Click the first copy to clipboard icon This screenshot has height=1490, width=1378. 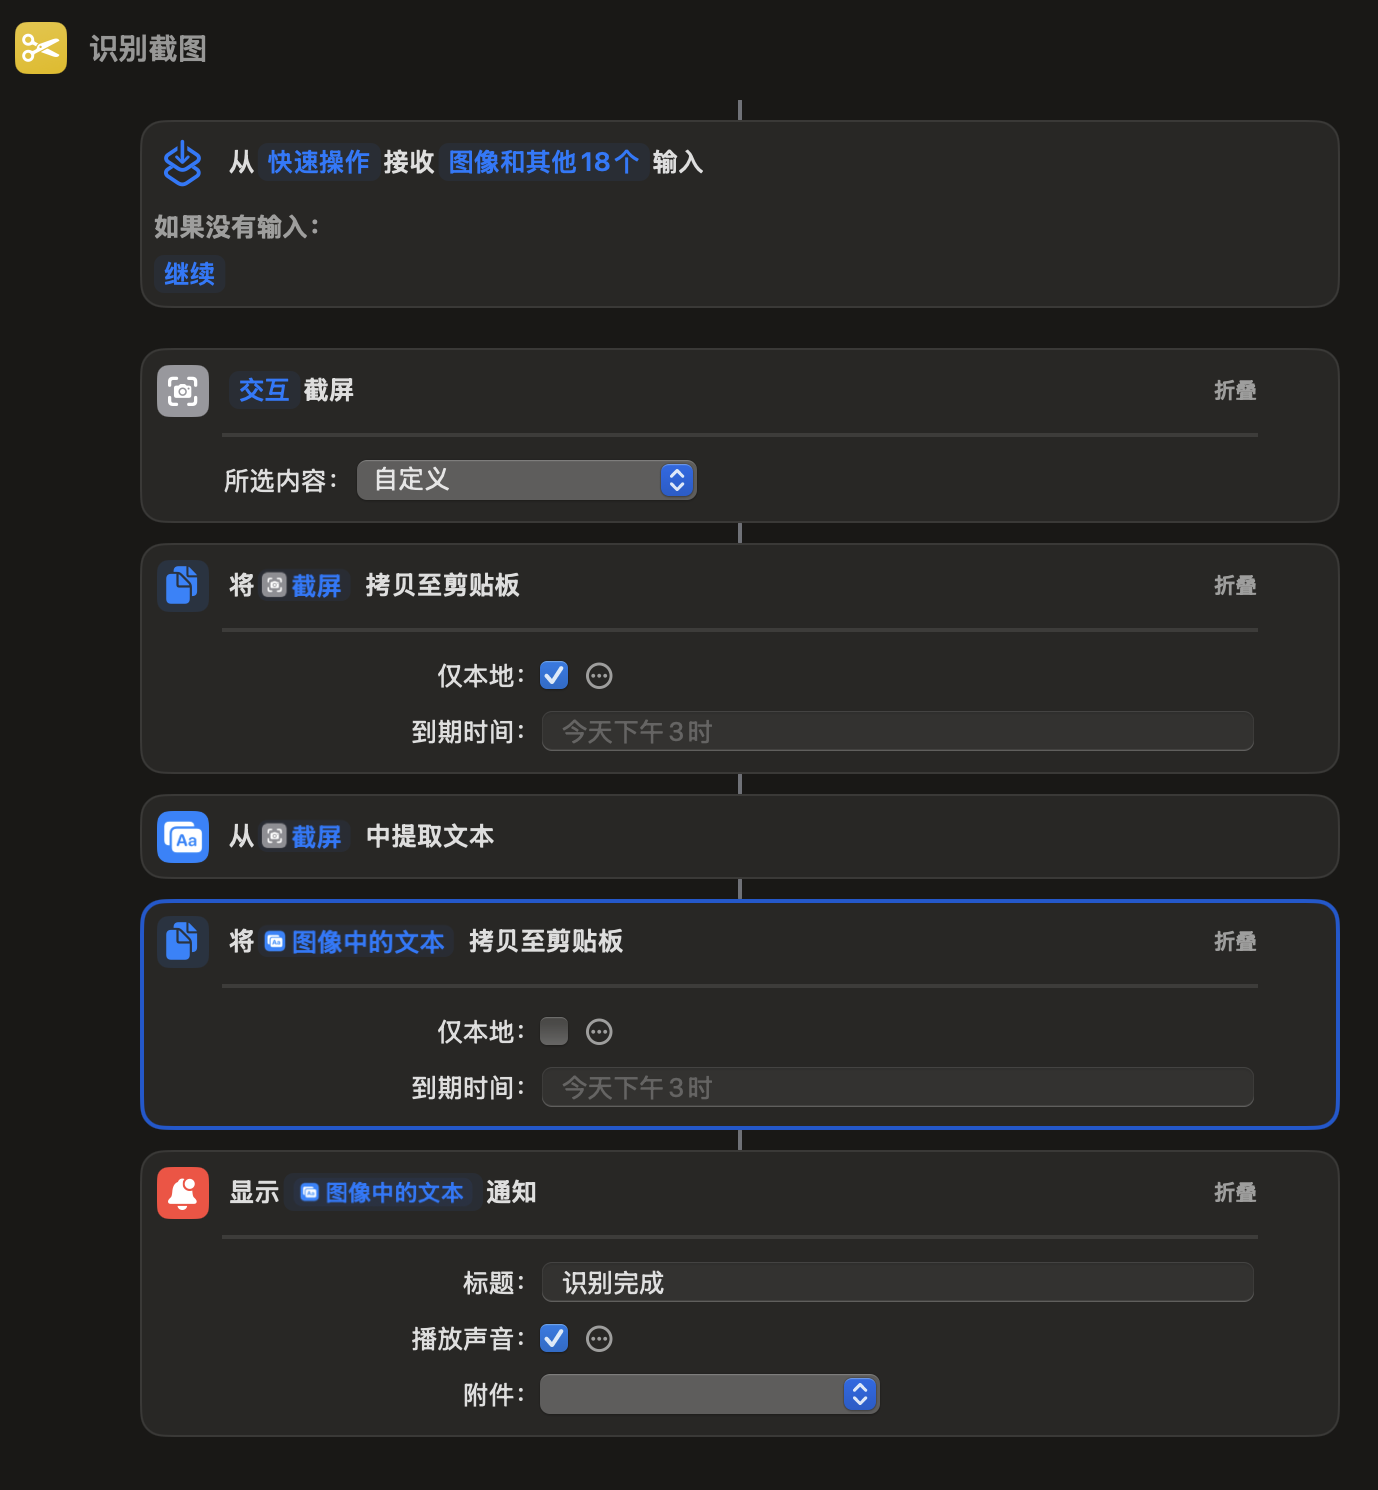[x=183, y=586]
